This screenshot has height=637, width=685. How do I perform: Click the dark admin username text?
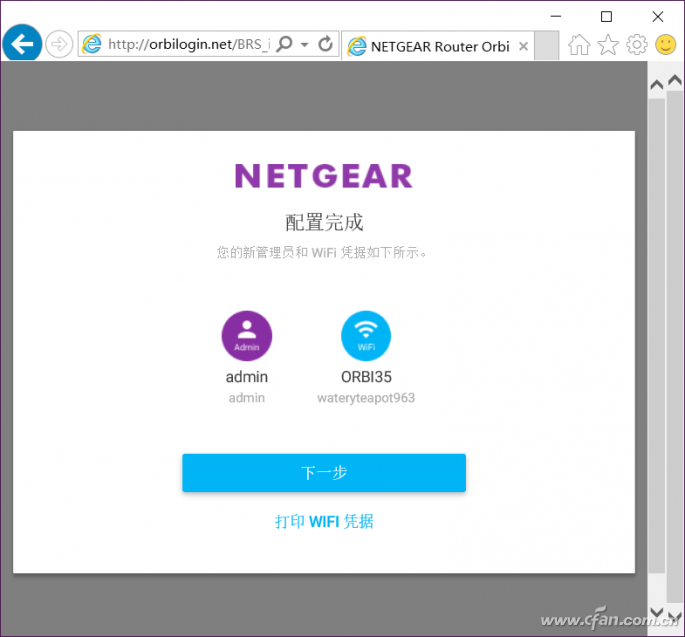[247, 377]
